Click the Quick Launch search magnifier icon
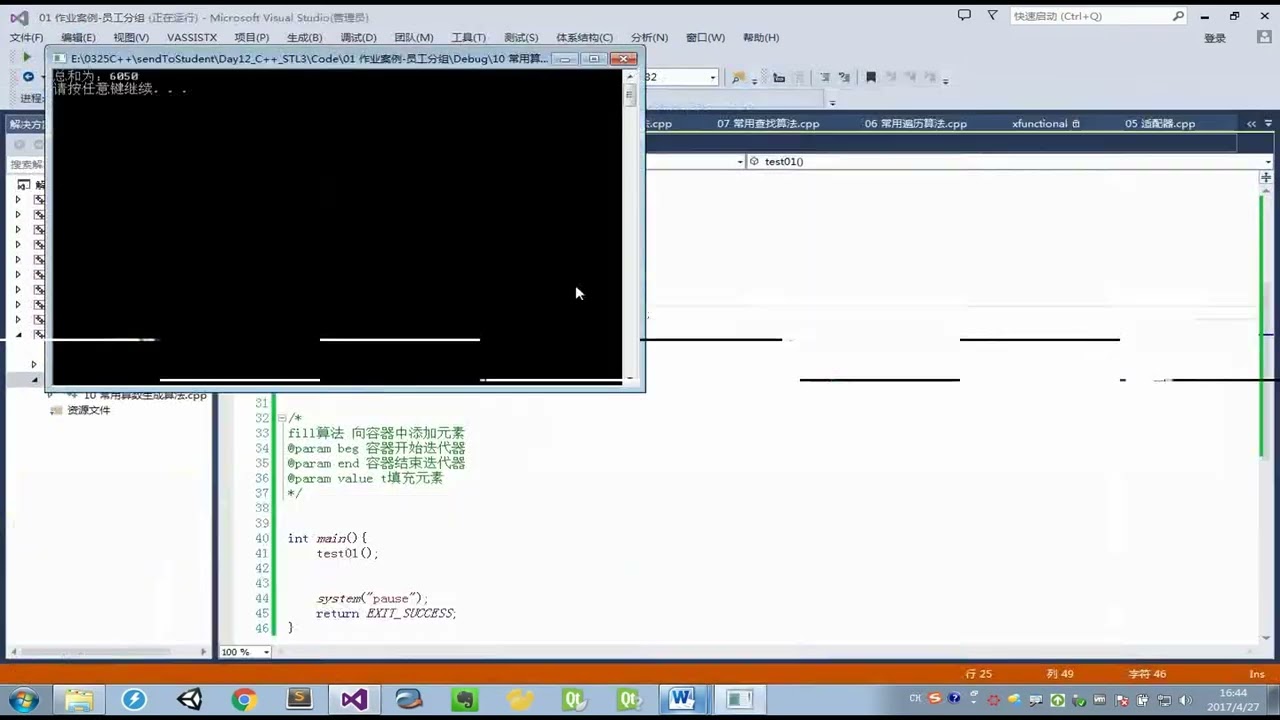This screenshot has height=720, width=1280. click(x=1178, y=16)
